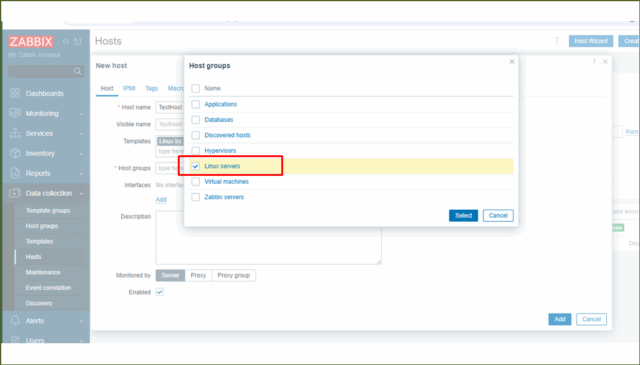Toggle the select-all Name checkbox
This screenshot has height=365, width=640.
click(196, 88)
